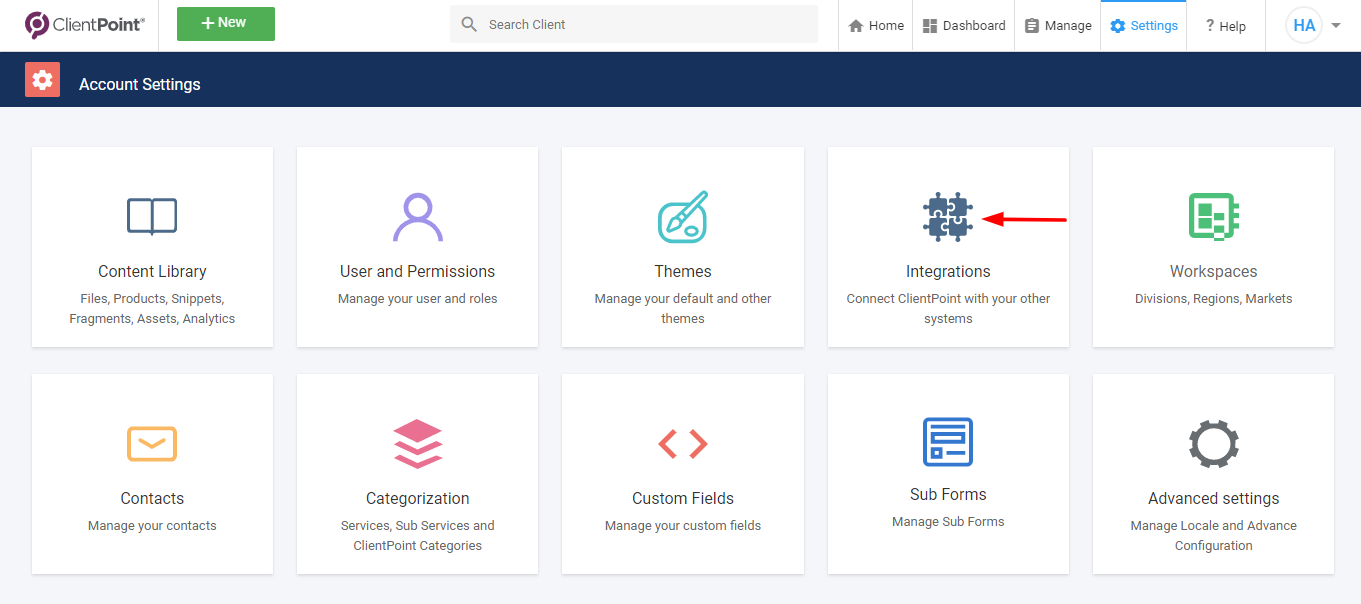Click 'Manage your user and roles' text
This screenshot has width=1361, height=604.
tap(417, 298)
